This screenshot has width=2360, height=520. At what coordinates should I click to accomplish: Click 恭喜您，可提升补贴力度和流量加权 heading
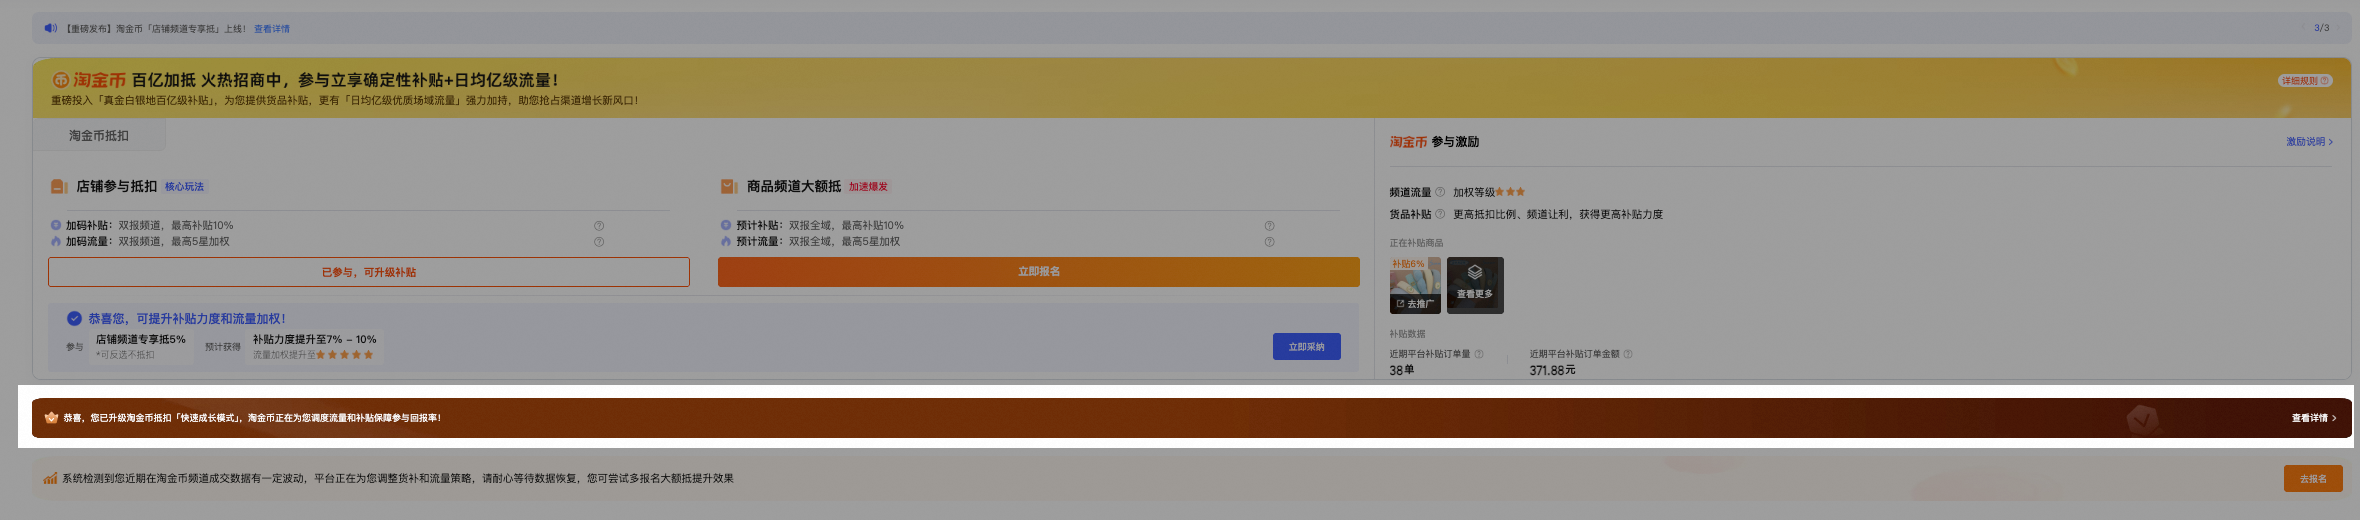click(x=187, y=319)
